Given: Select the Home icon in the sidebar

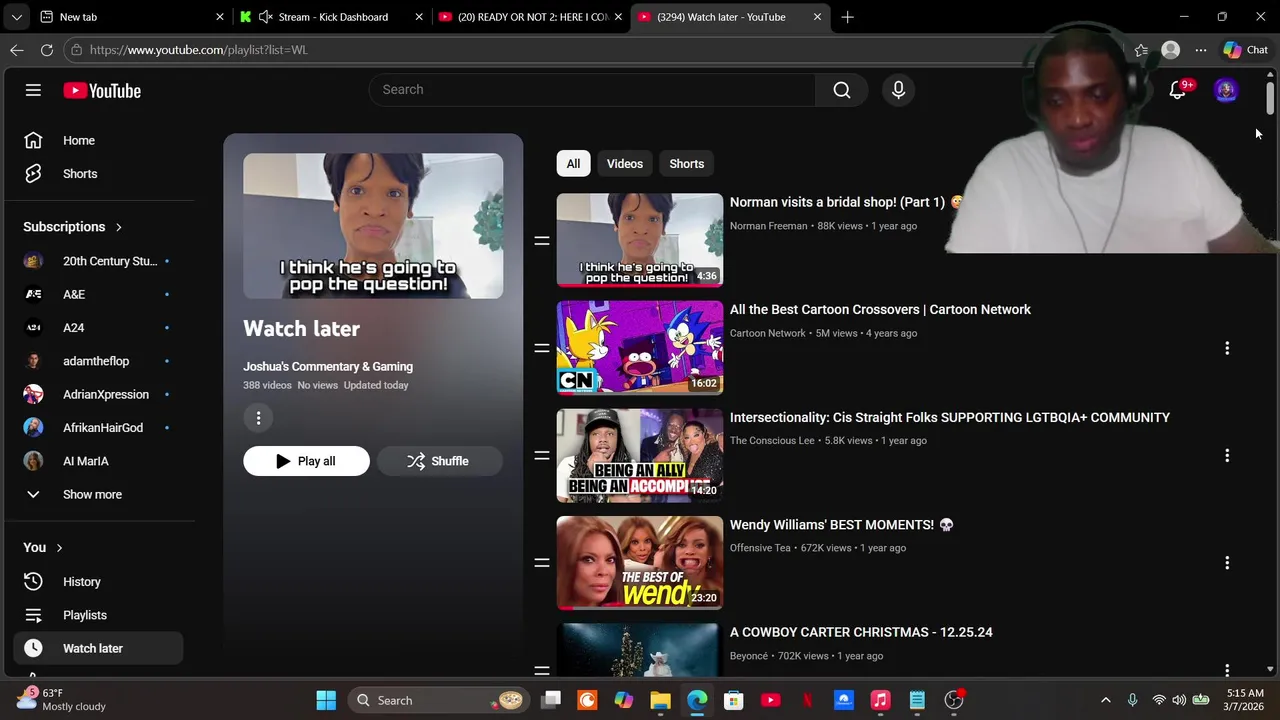Looking at the screenshot, I should (33, 141).
